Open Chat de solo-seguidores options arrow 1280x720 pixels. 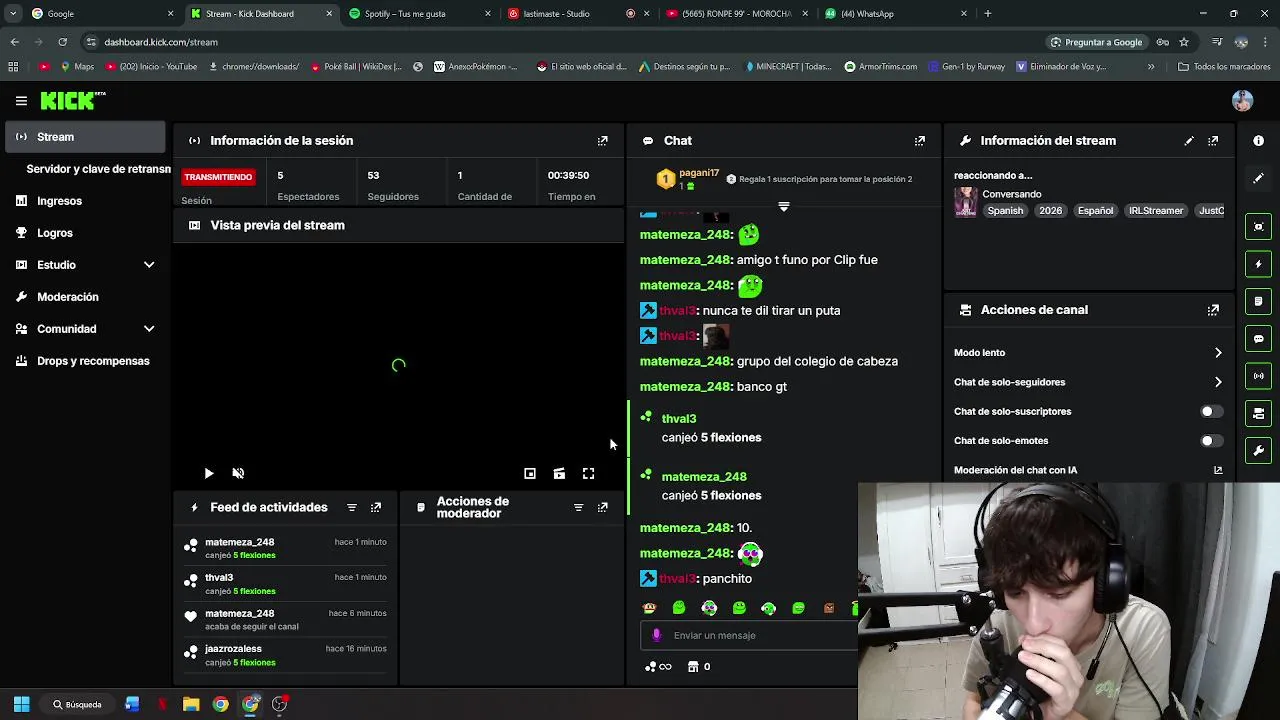[x=1218, y=382]
